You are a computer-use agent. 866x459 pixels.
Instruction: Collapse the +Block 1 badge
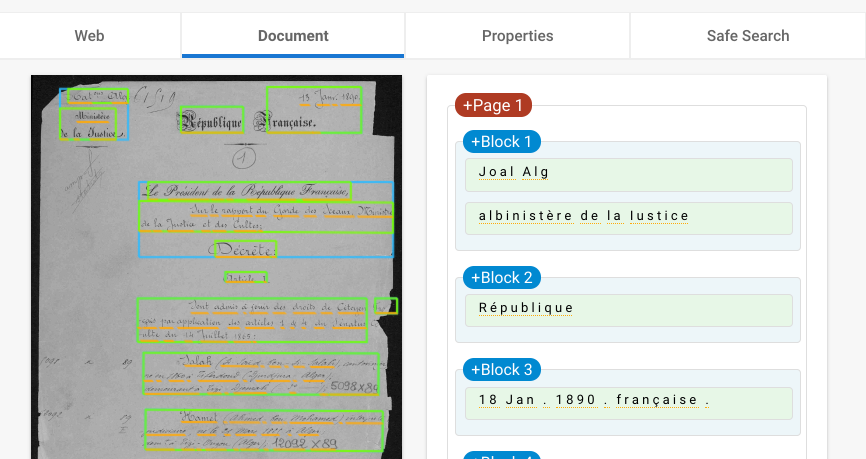pyautogui.click(x=501, y=141)
